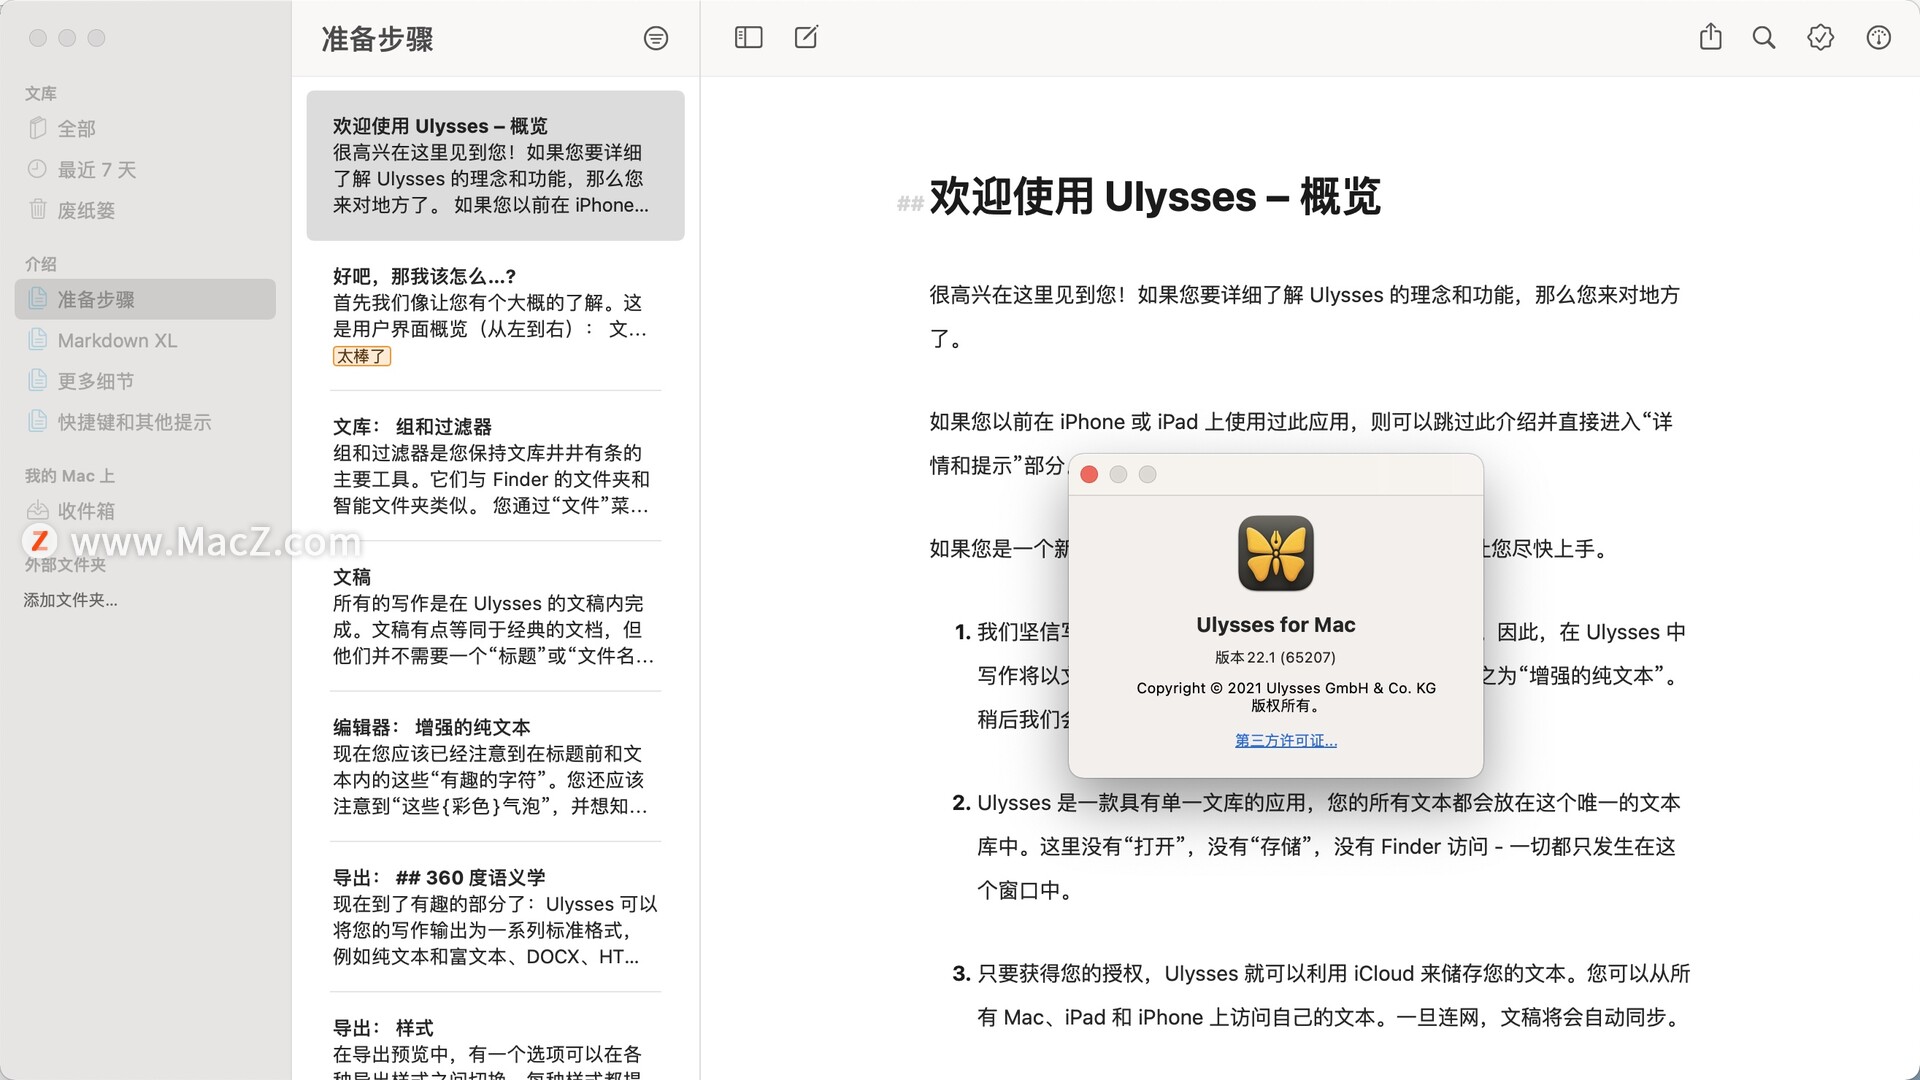Open sheet list filter options icon

tap(656, 38)
